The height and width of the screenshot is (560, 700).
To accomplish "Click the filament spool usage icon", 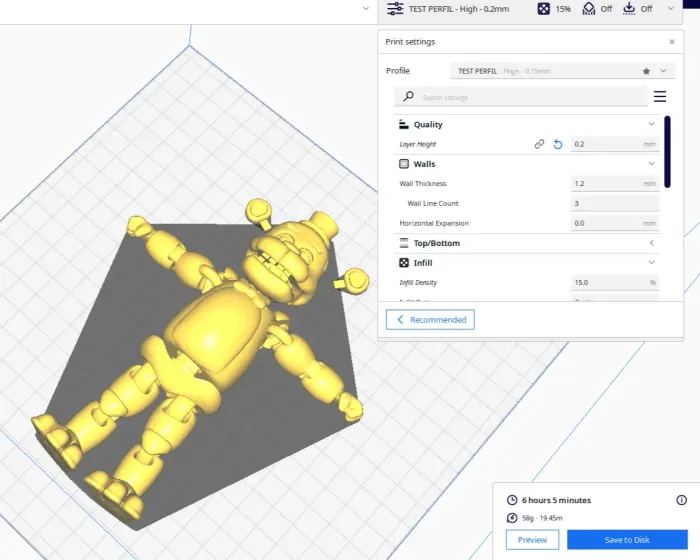I will 512,518.
